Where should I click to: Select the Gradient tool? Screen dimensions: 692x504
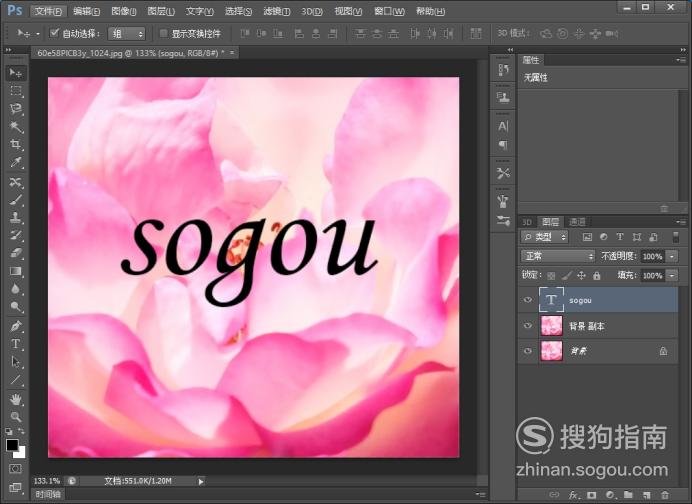point(16,271)
